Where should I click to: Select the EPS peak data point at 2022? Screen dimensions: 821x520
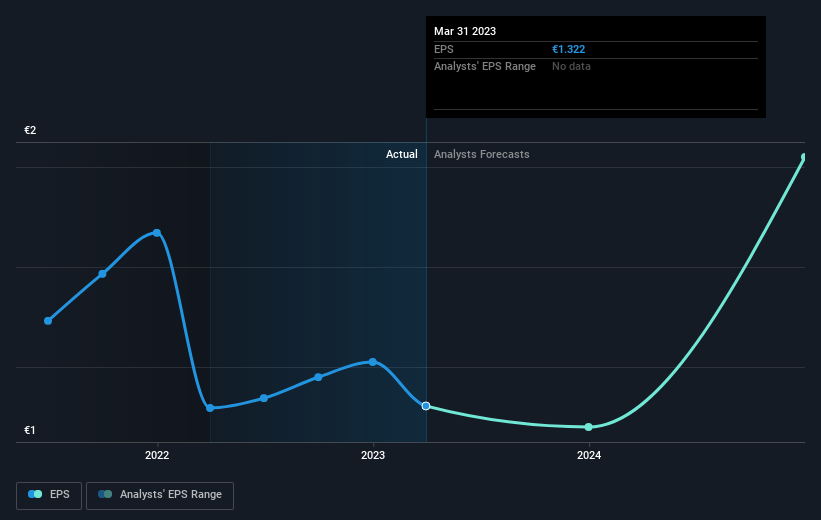pyautogui.click(x=157, y=233)
